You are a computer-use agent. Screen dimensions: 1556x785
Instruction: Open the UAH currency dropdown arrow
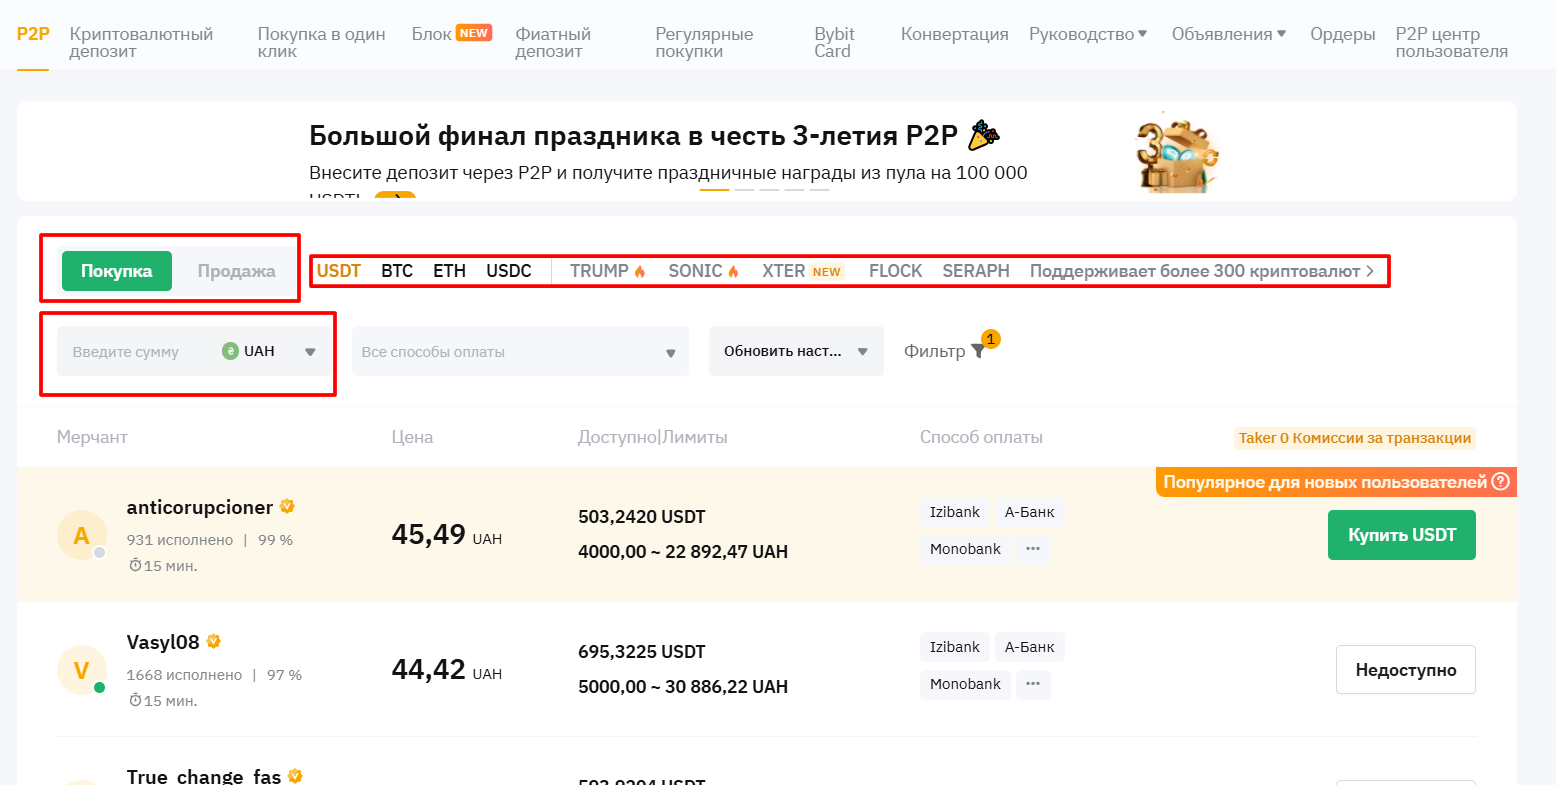pyautogui.click(x=310, y=352)
